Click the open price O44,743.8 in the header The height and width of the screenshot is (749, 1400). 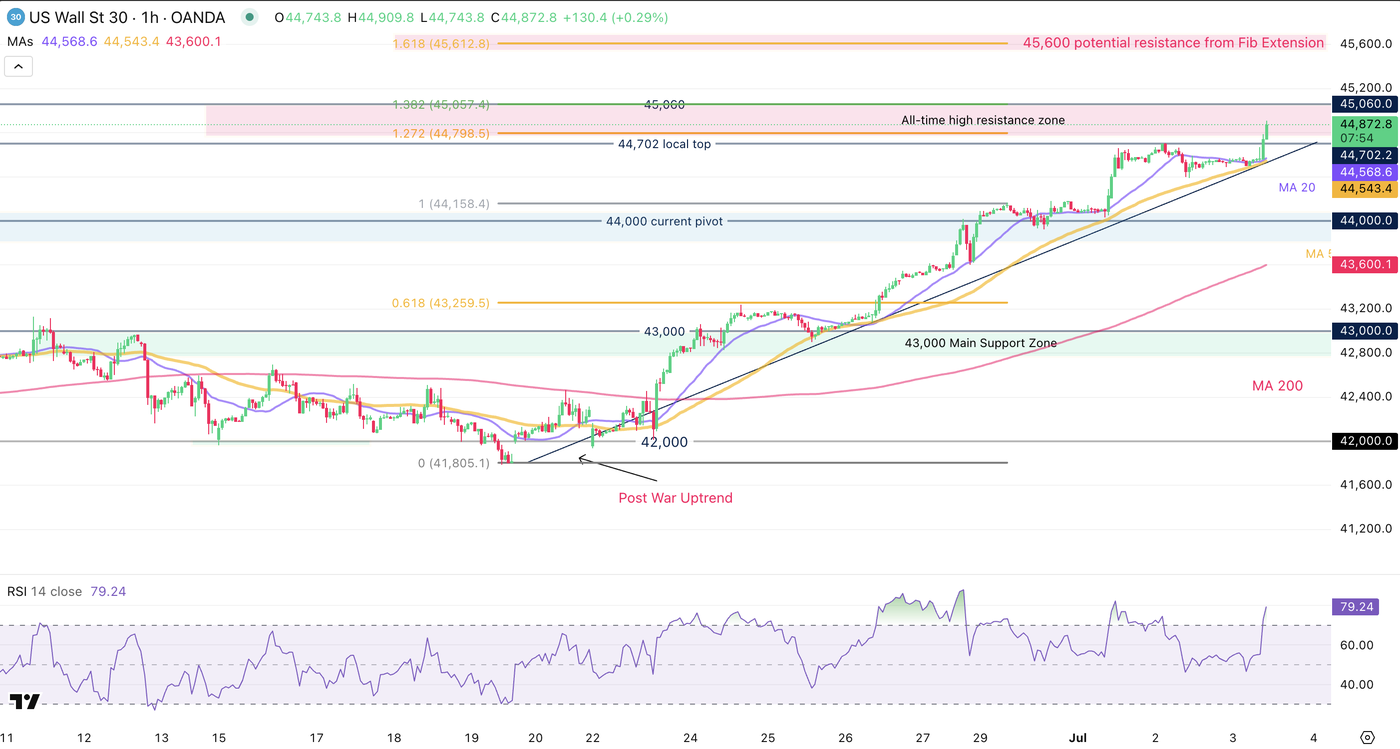point(309,18)
